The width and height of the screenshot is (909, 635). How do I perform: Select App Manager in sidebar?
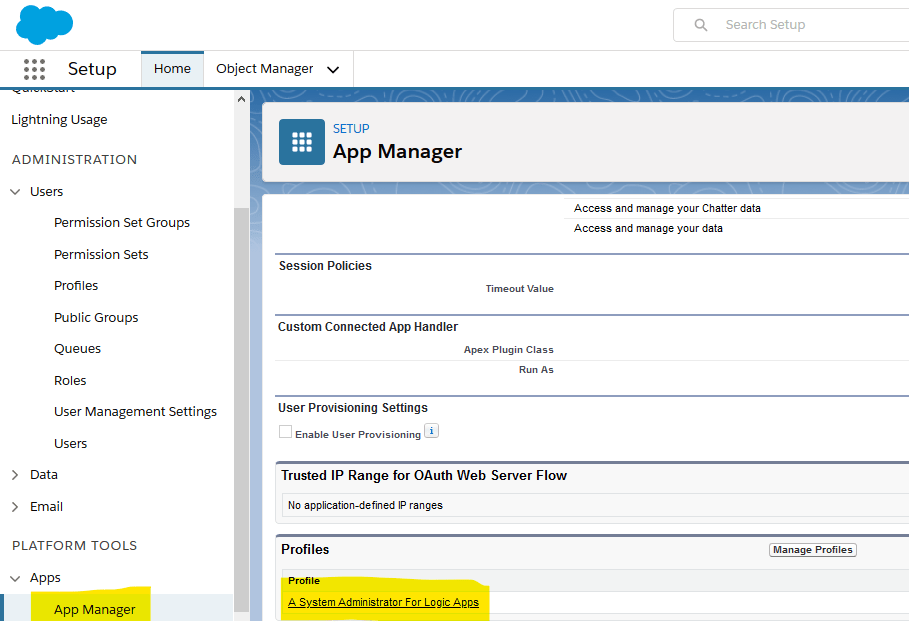[x=94, y=610]
